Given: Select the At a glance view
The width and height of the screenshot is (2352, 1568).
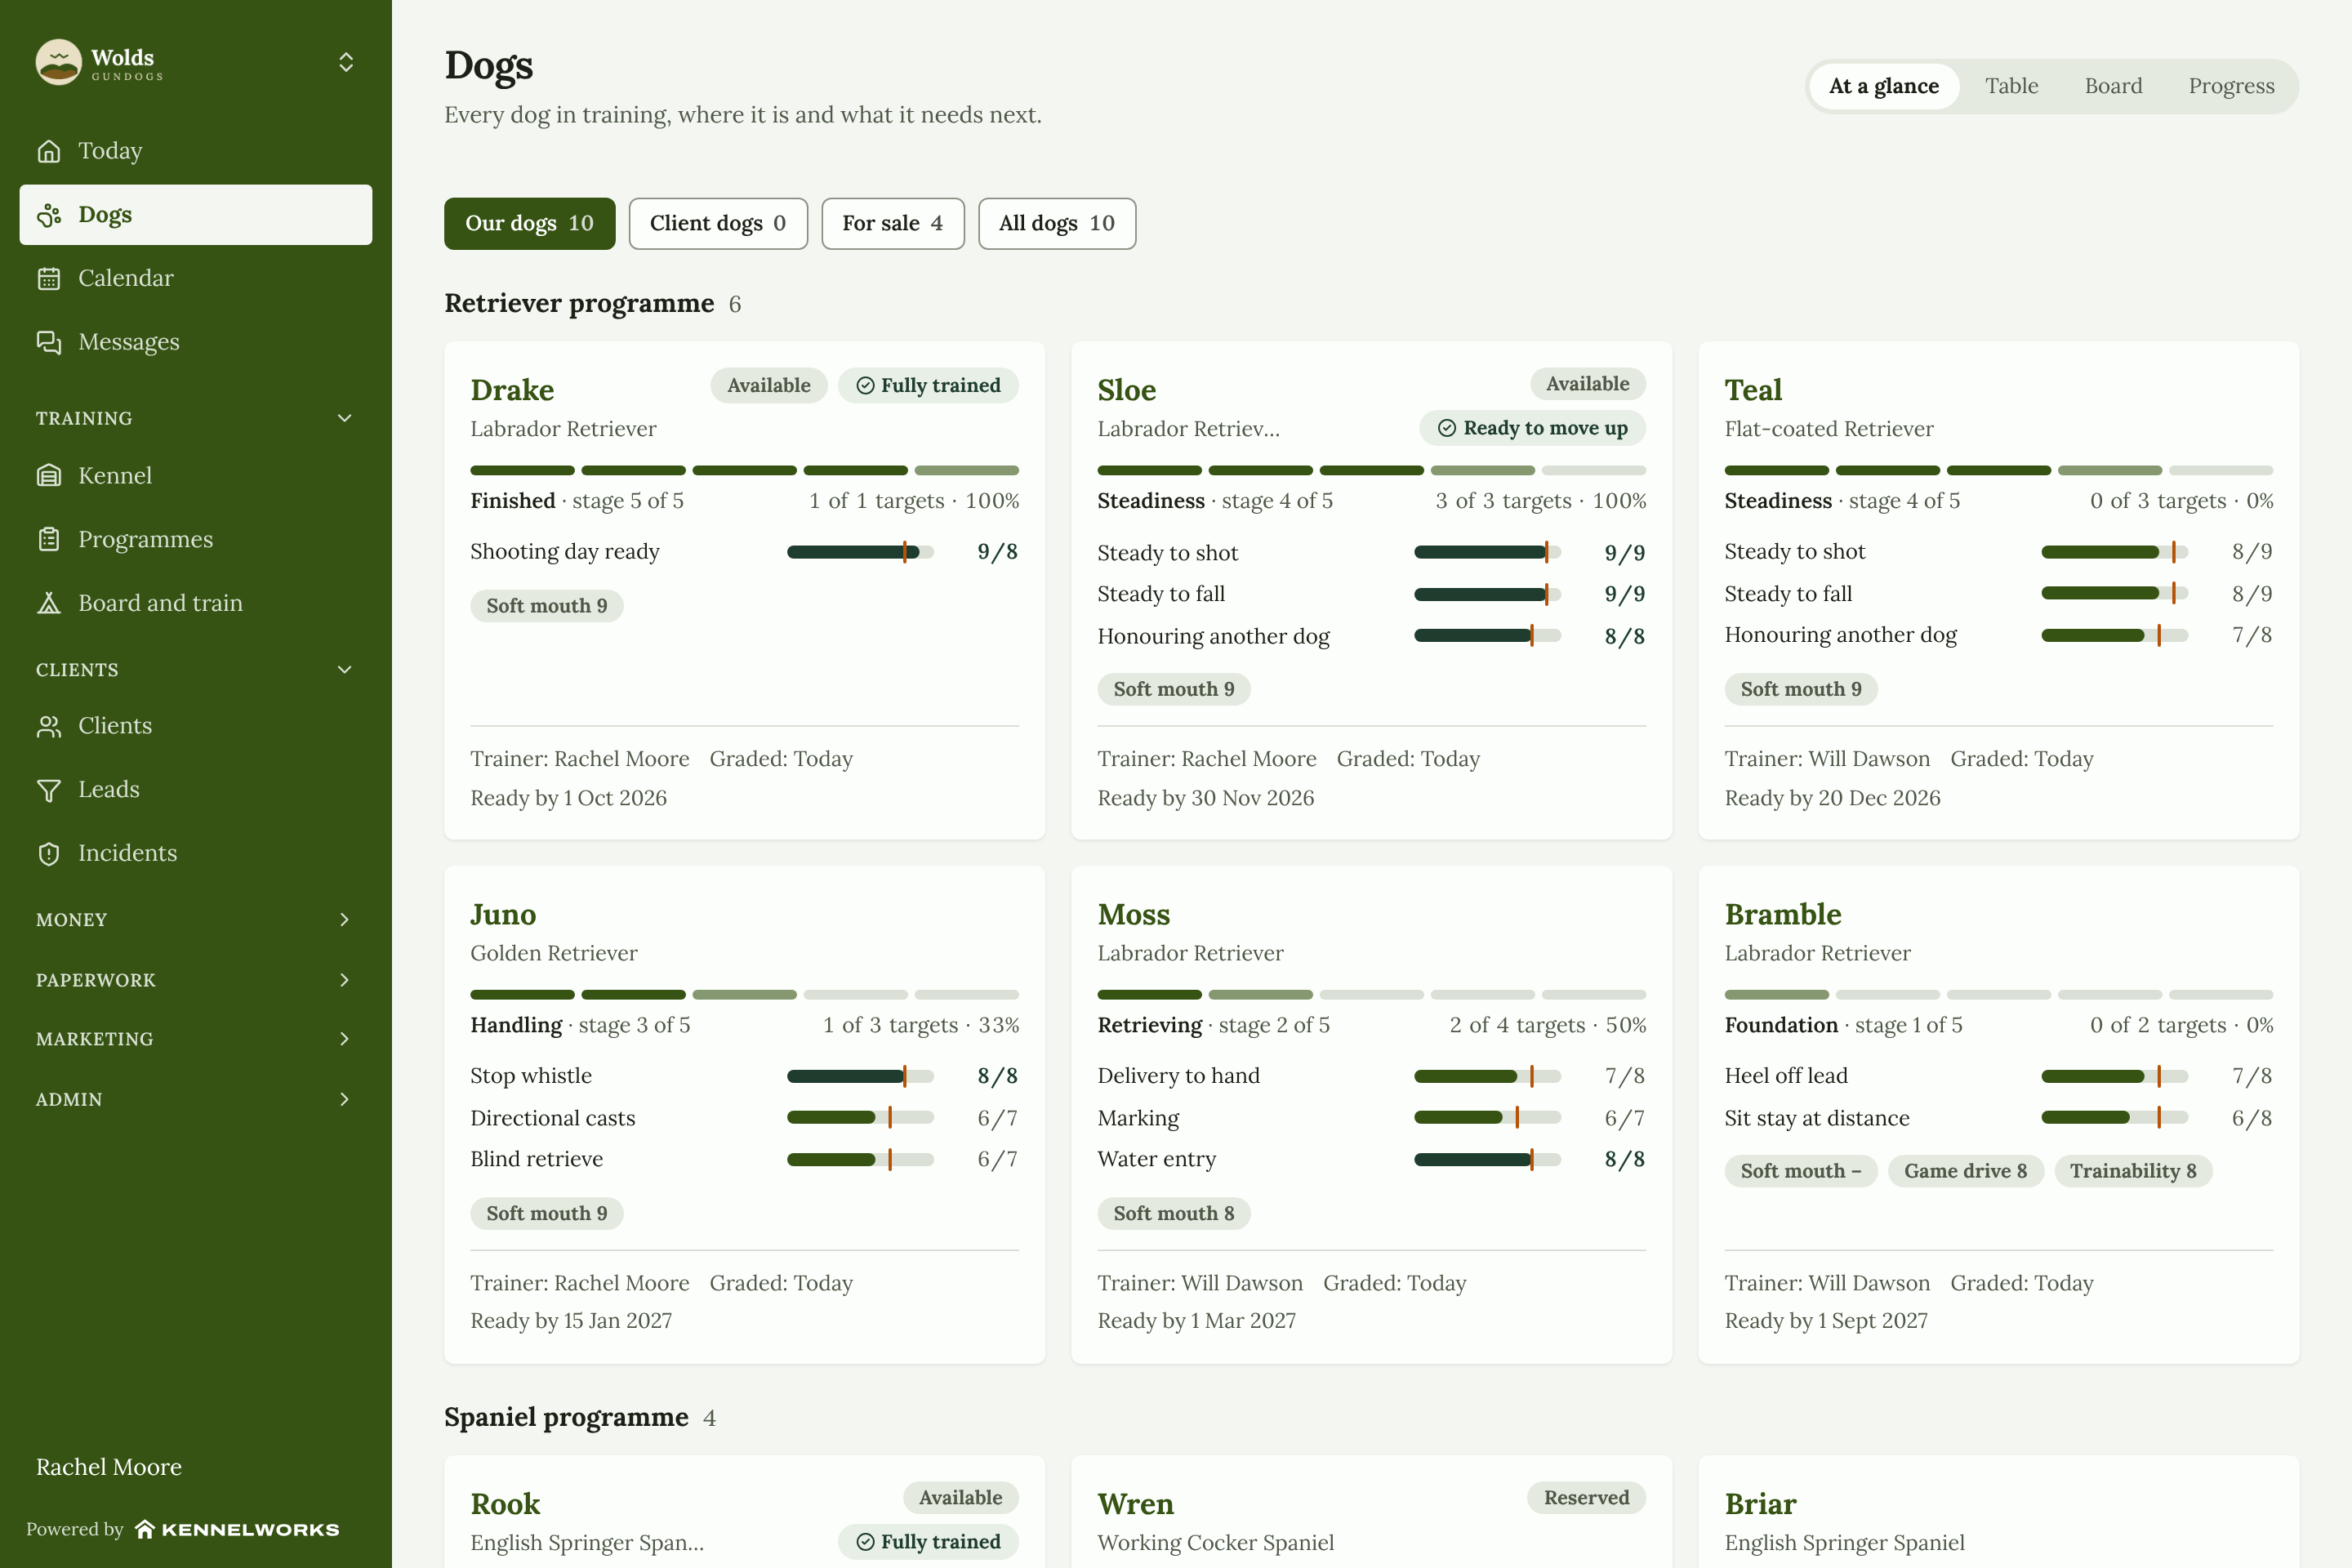Looking at the screenshot, I should point(1884,86).
